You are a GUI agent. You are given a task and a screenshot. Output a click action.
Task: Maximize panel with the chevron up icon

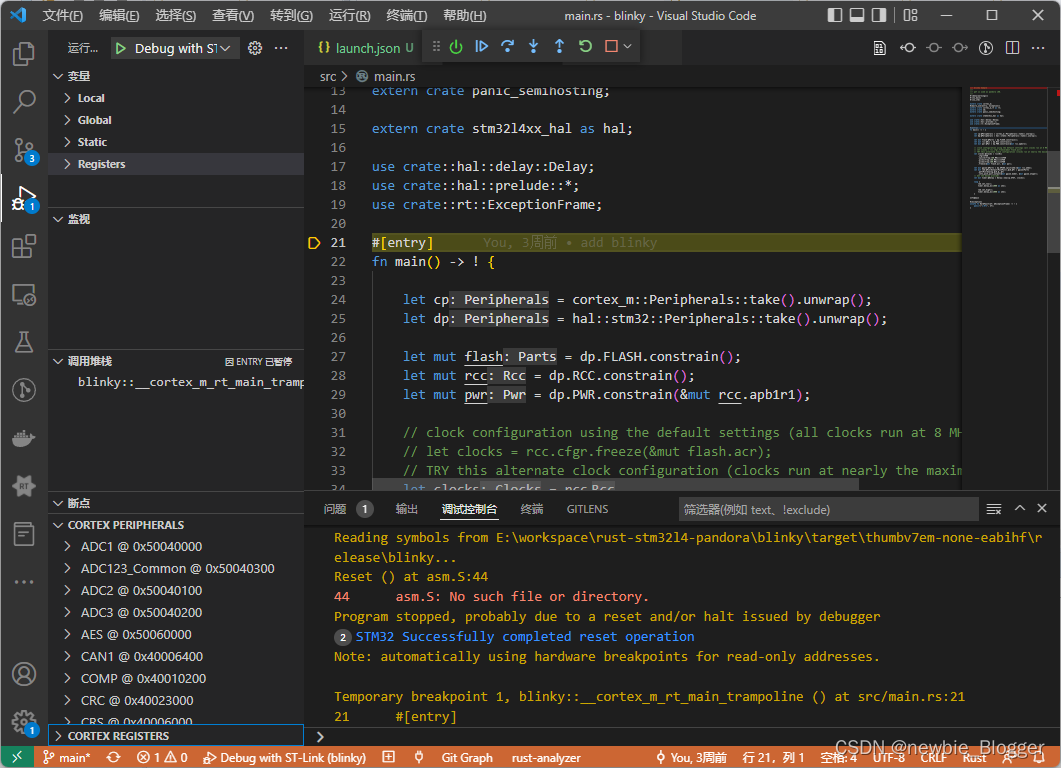[1020, 508]
